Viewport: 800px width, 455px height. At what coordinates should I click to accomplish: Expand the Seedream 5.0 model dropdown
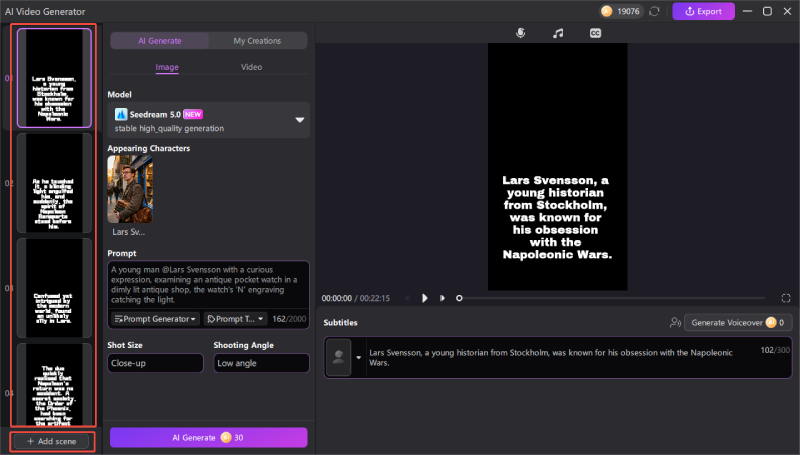point(299,120)
